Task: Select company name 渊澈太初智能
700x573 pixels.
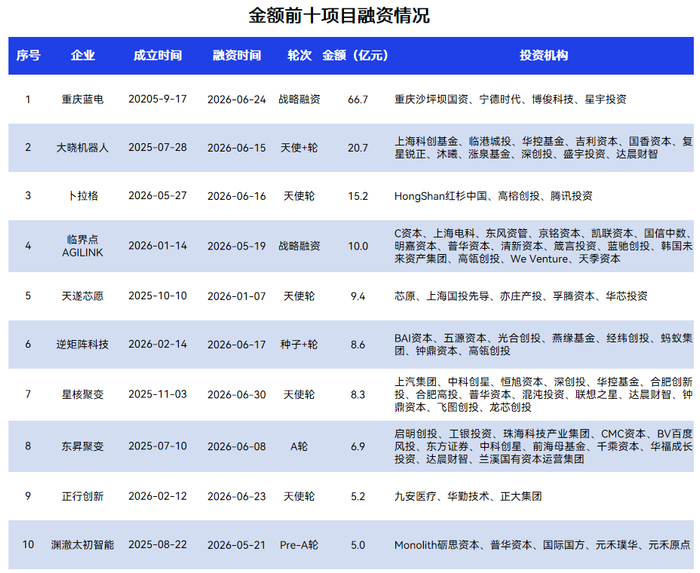Action: 83,545
